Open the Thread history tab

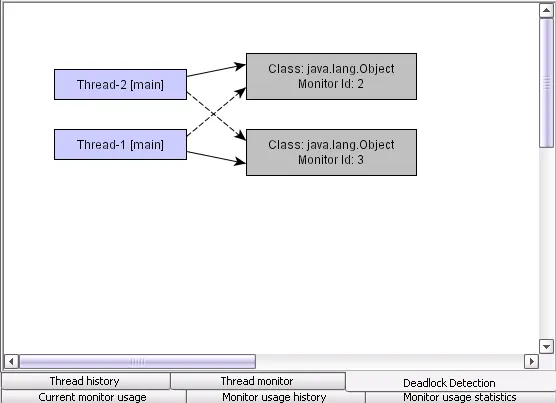[85, 381]
